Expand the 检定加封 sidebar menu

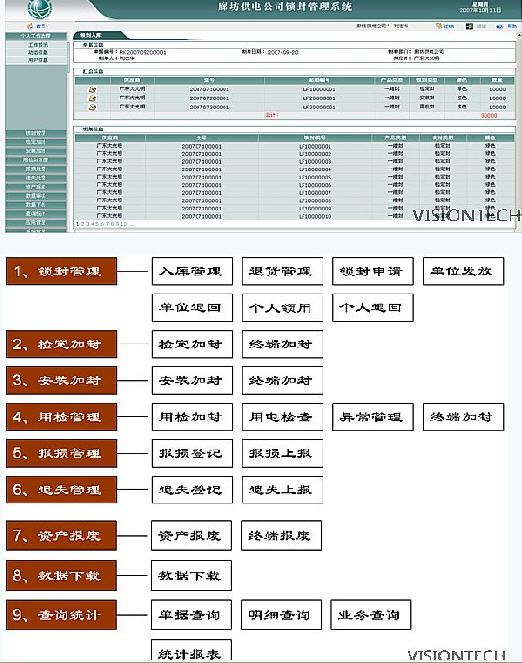(x=36, y=142)
